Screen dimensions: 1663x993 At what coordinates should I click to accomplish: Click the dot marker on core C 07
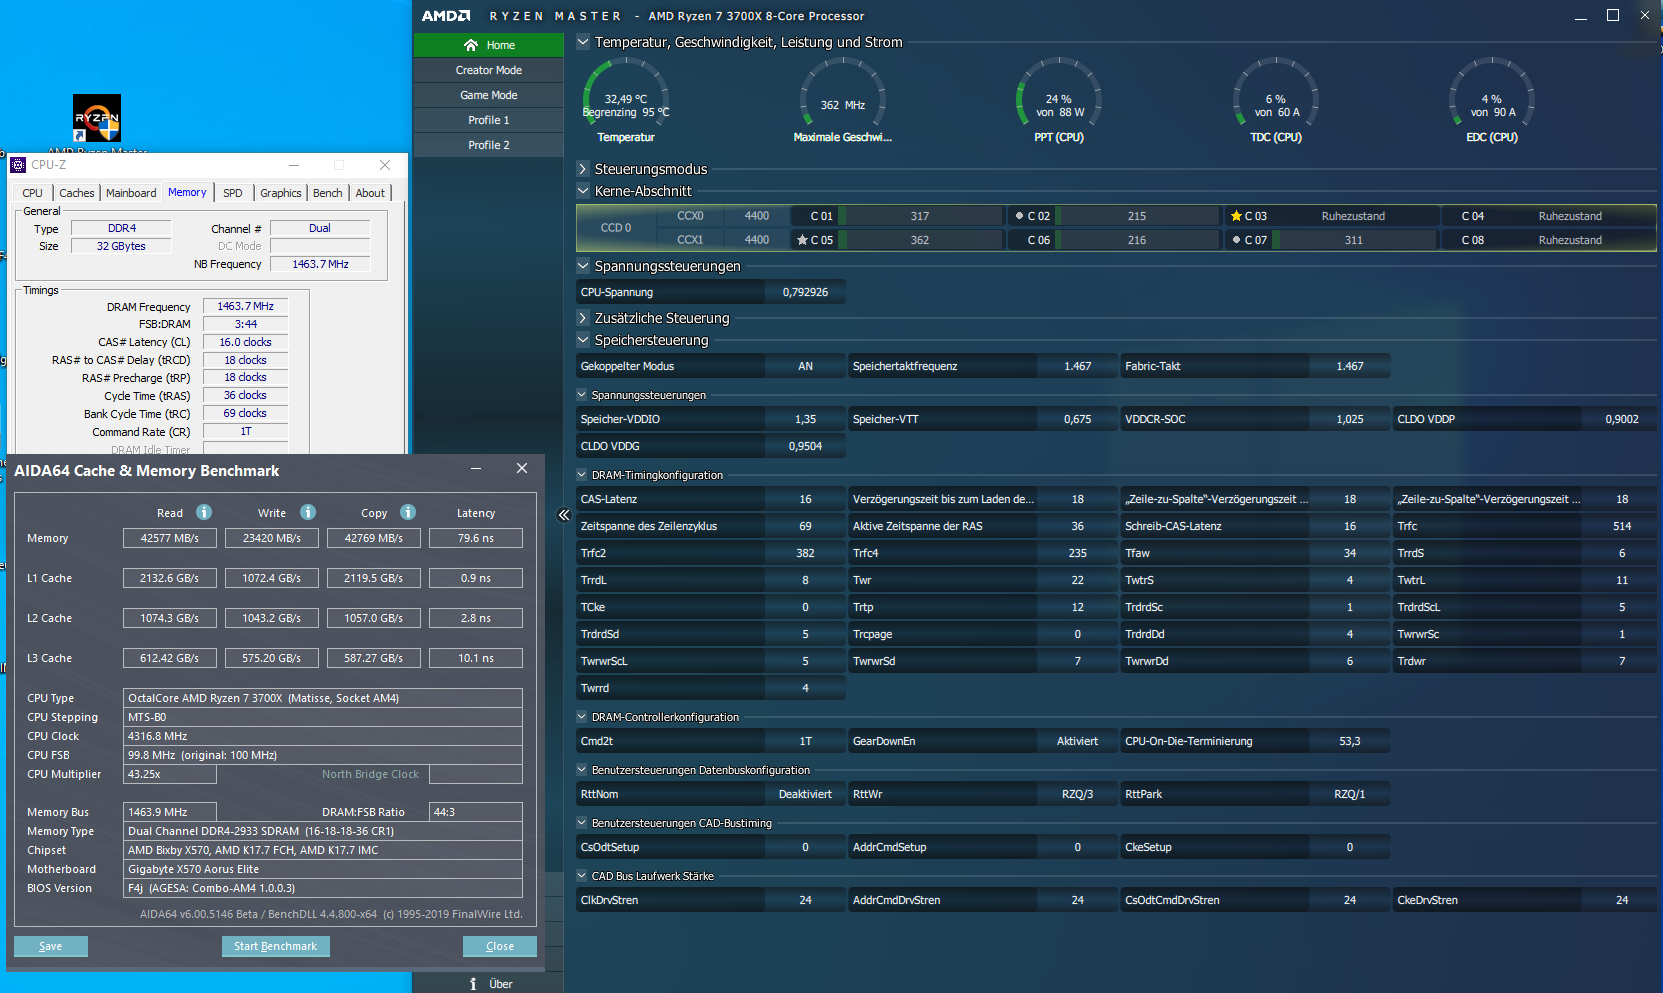pyautogui.click(x=1236, y=240)
